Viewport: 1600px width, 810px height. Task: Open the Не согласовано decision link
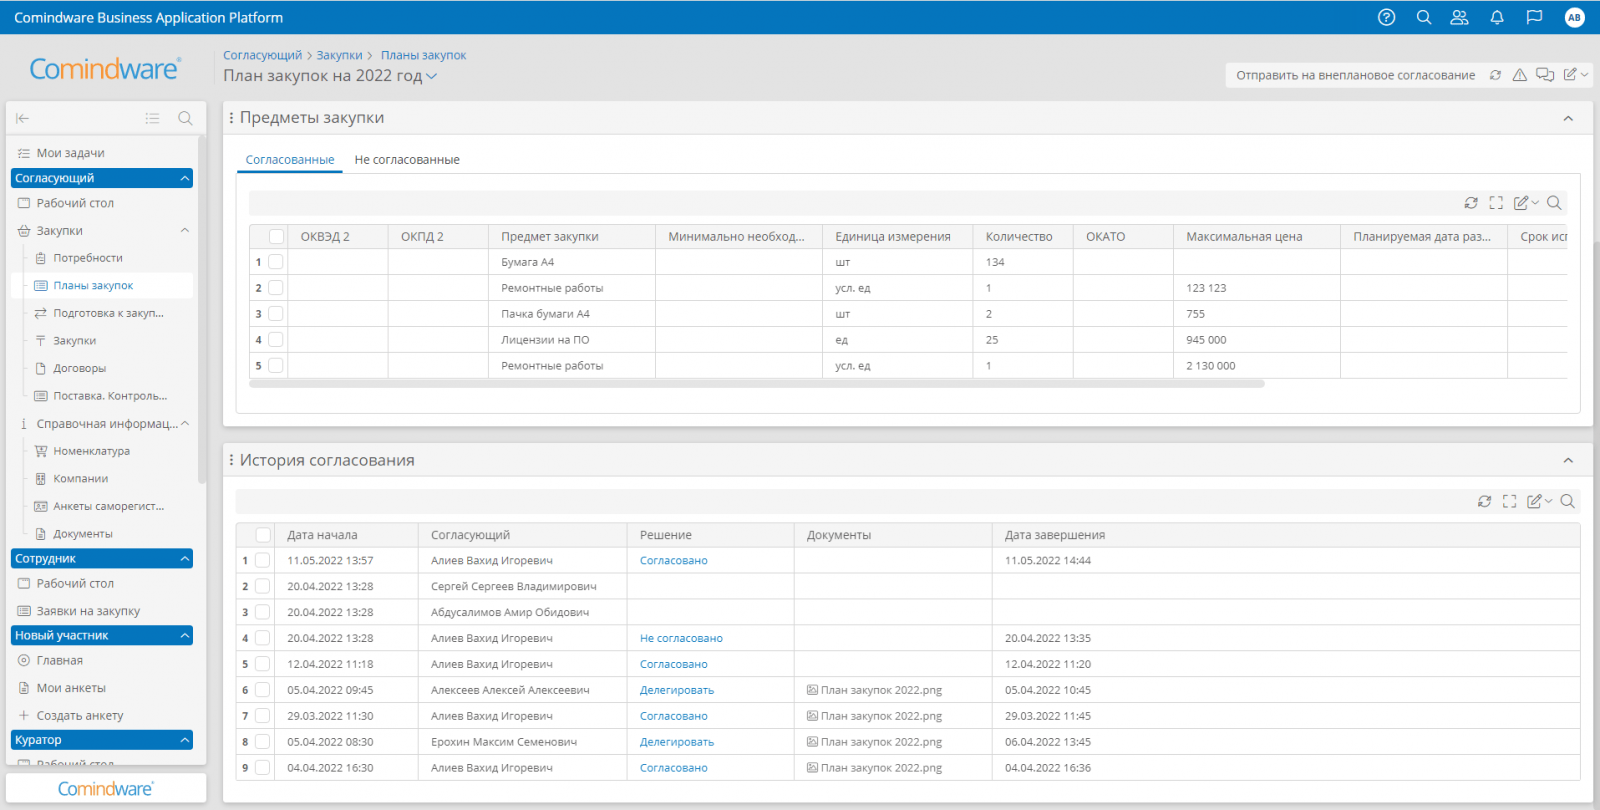pos(681,638)
